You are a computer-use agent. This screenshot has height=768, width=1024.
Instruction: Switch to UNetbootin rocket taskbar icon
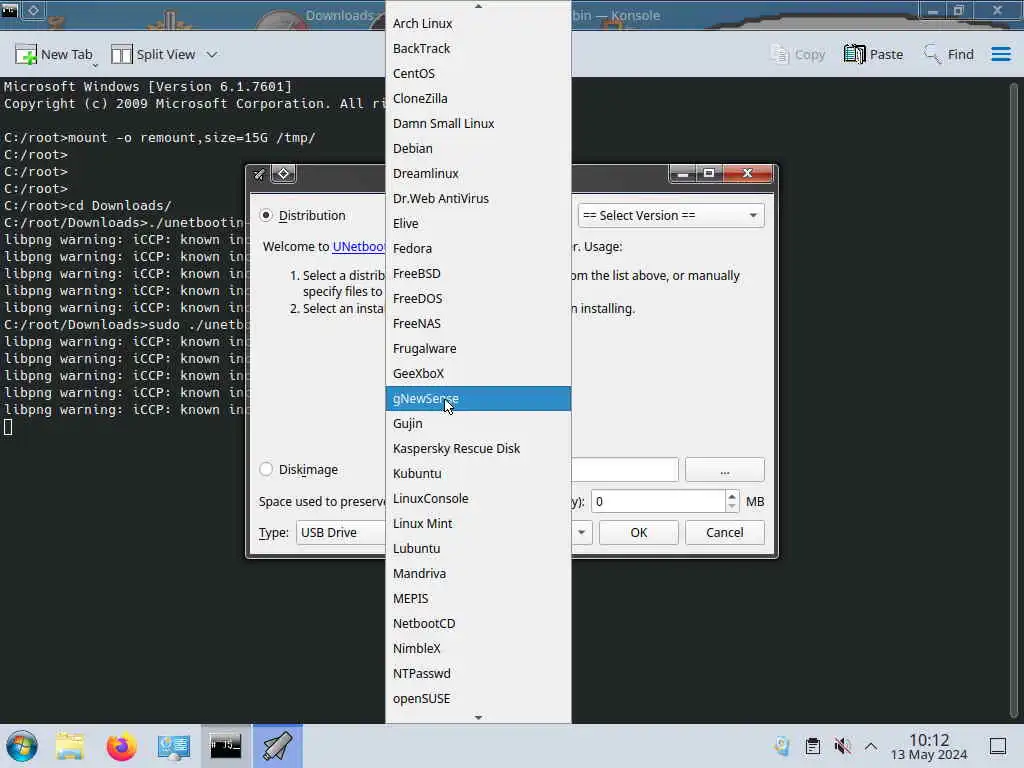[278, 746]
